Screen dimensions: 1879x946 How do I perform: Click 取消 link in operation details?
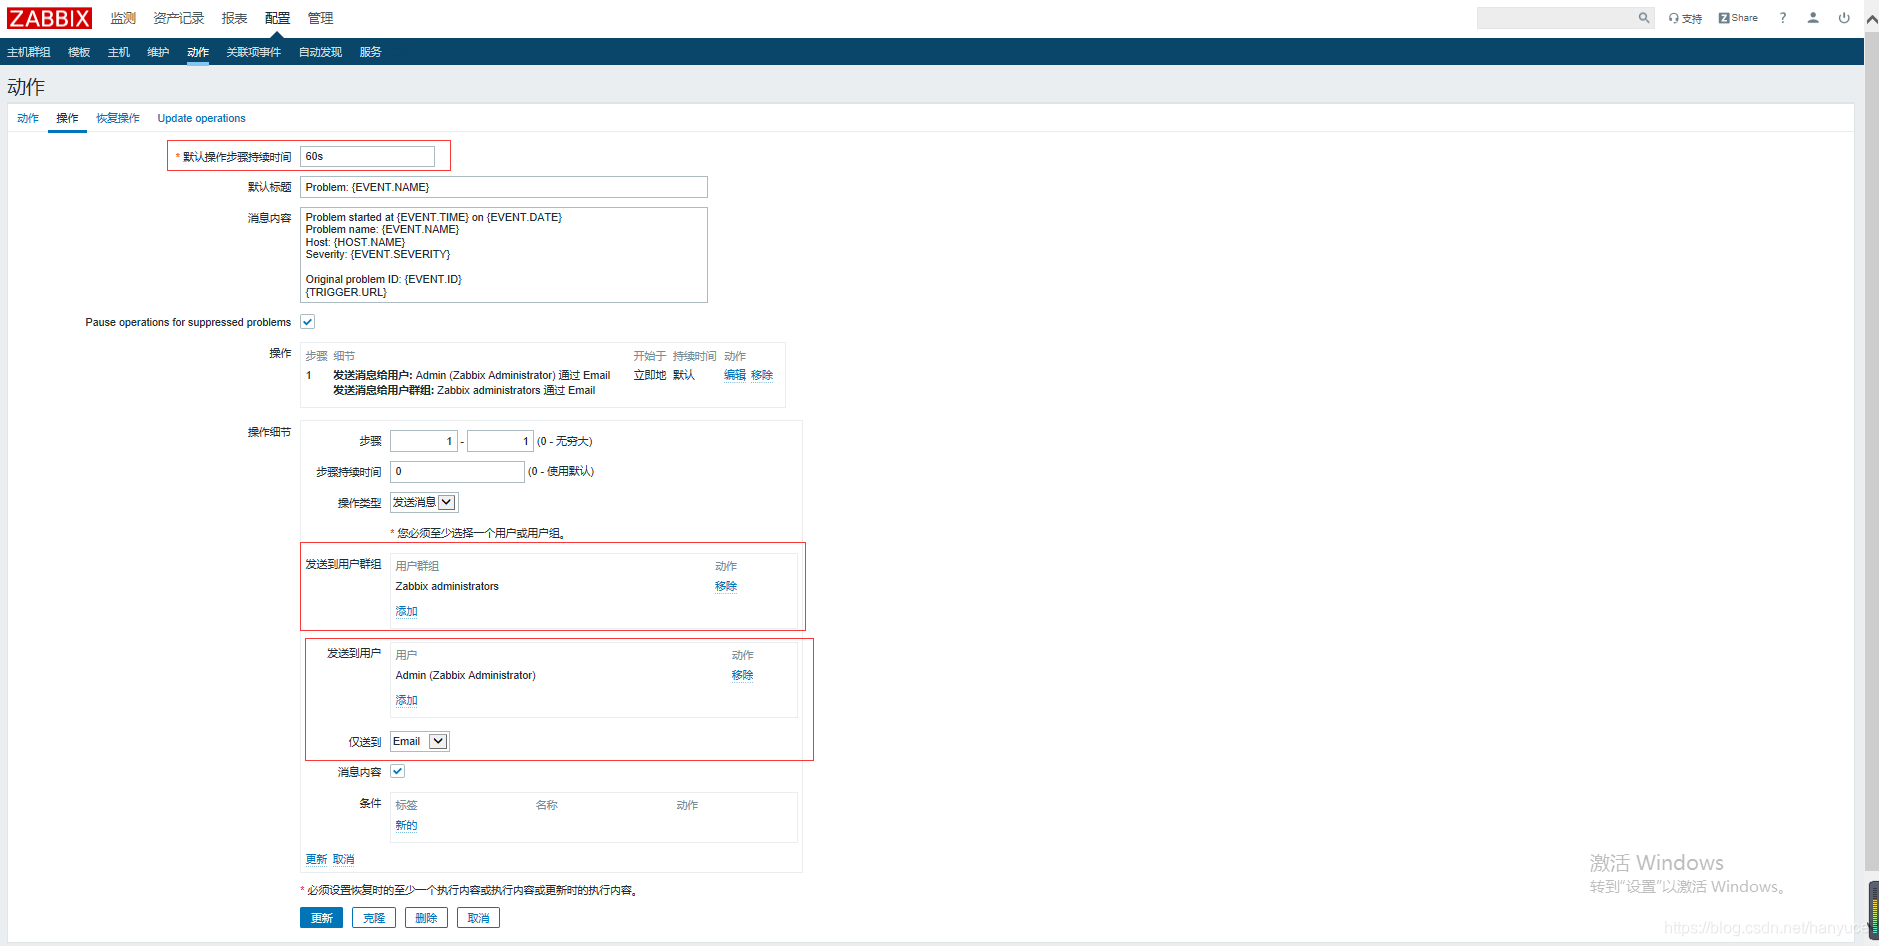[x=343, y=859]
